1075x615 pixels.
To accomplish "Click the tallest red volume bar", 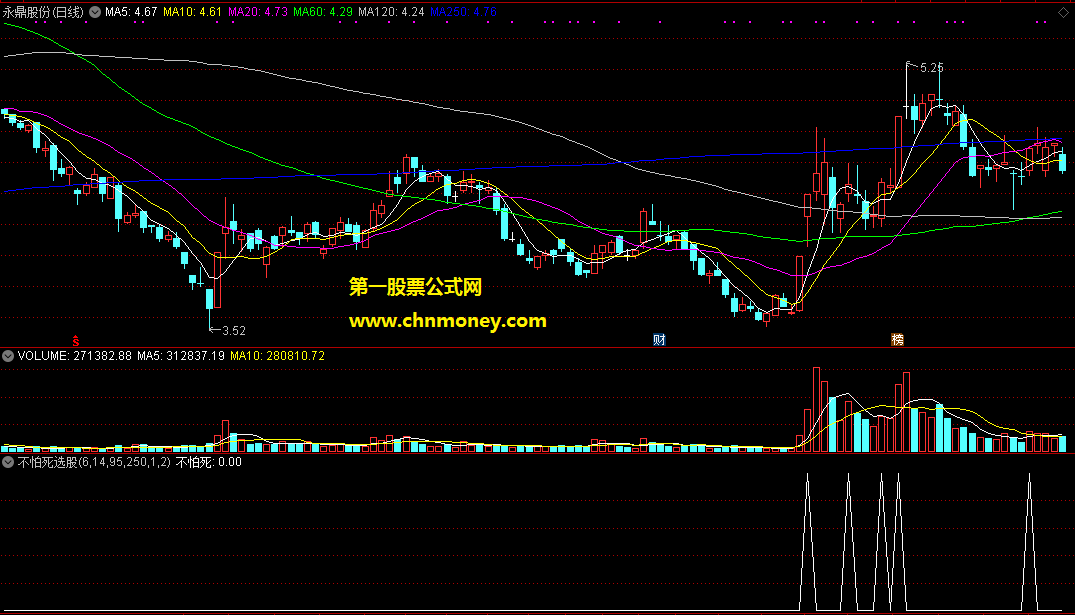I will pyautogui.click(x=817, y=409).
